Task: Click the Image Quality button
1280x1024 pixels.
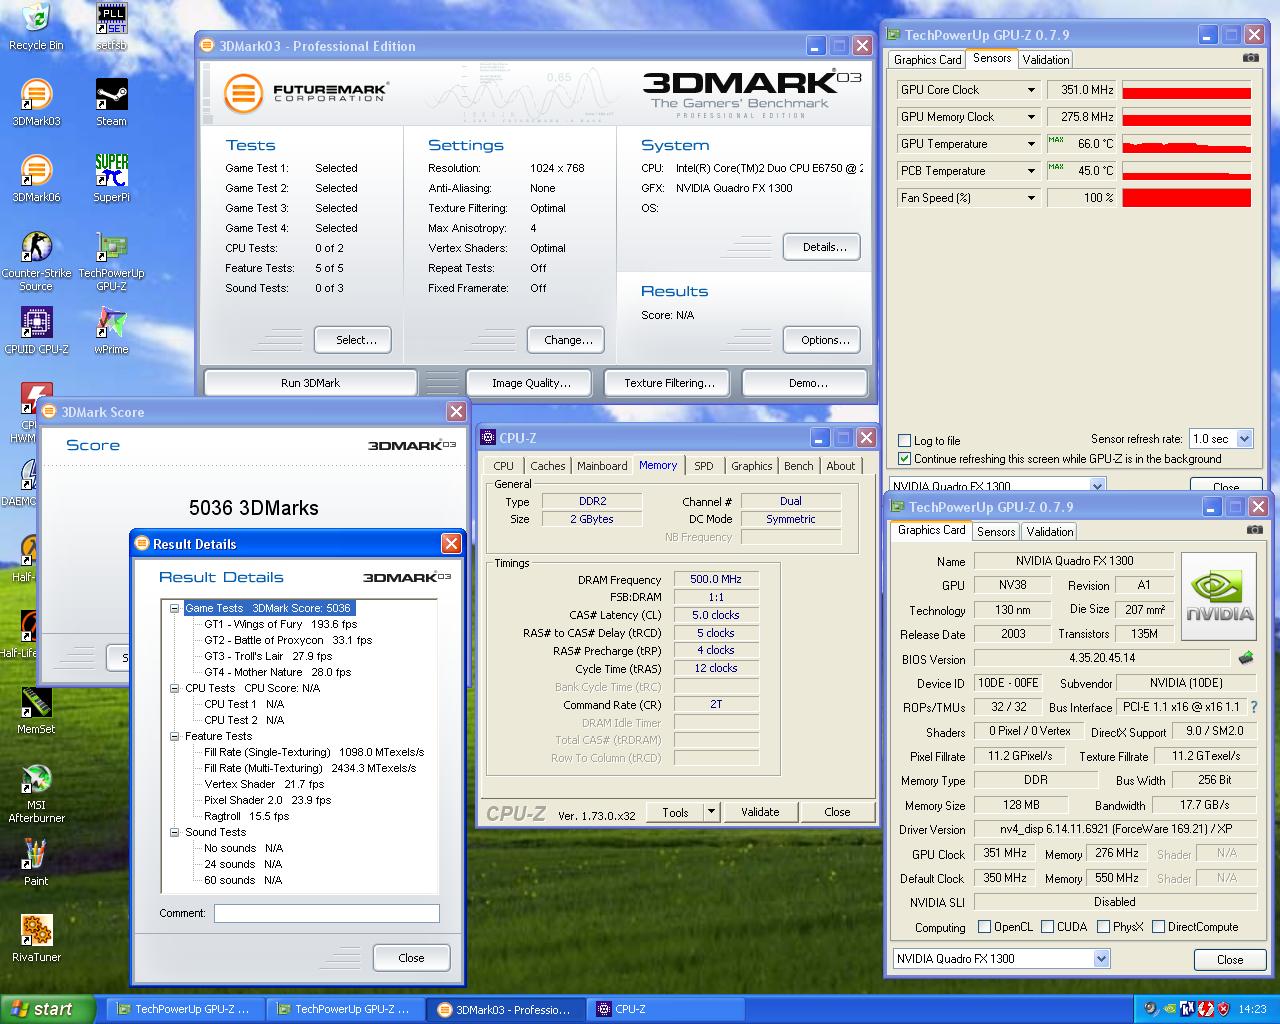Action: pos(531,383)
